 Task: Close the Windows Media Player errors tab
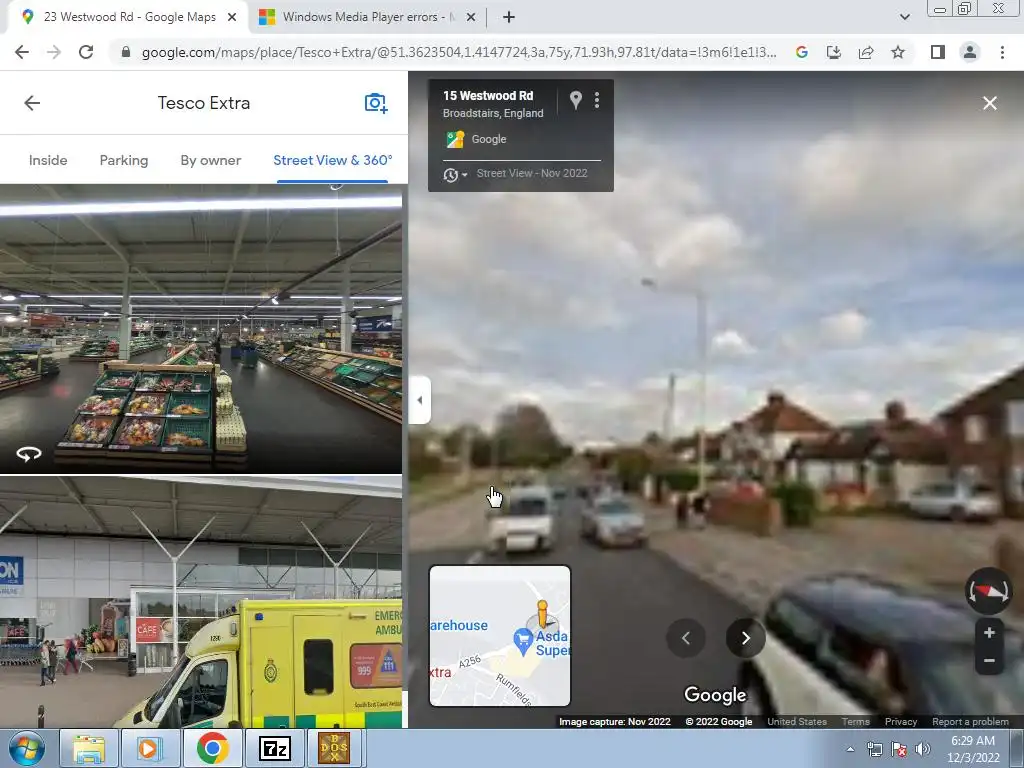click(470, 17)
